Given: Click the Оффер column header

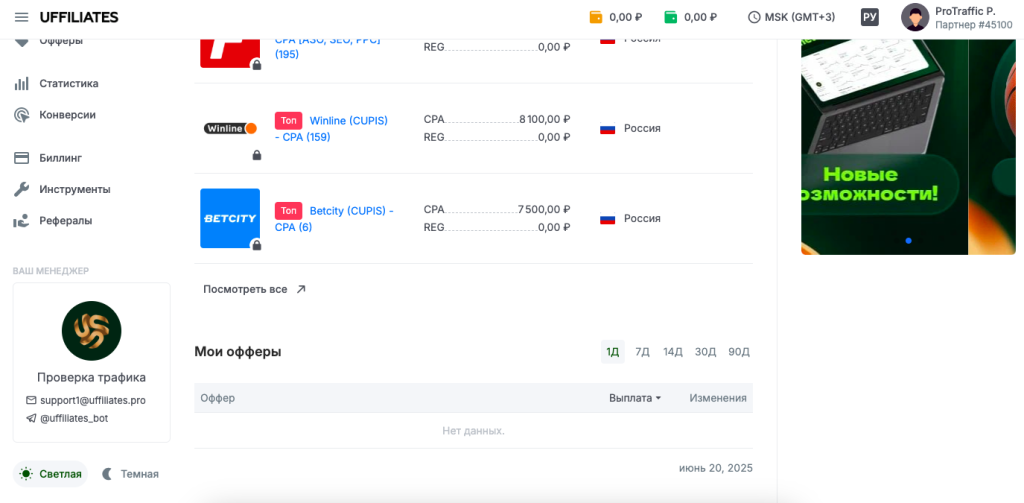Looking at the screenshot, I should (217, 398).
